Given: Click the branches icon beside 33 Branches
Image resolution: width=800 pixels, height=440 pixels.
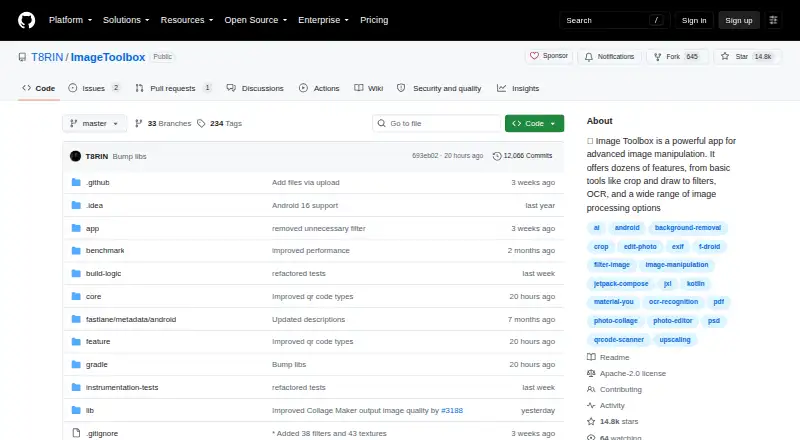Looking at the screenshot, I should 138,124.
